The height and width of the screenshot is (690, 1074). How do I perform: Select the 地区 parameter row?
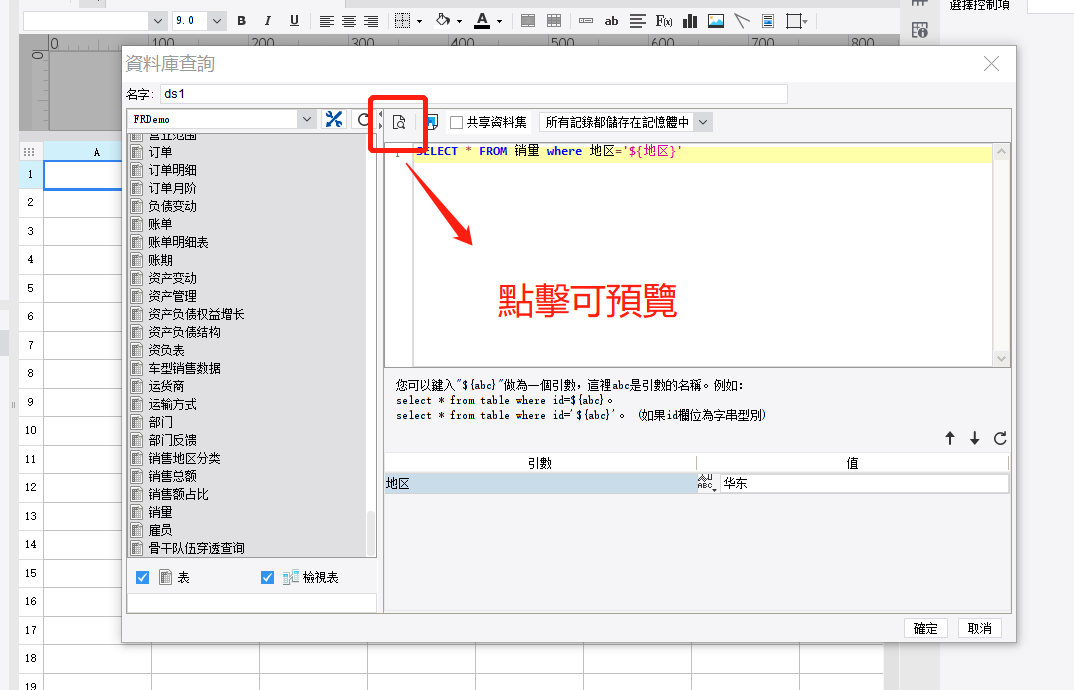coord(540,483)
